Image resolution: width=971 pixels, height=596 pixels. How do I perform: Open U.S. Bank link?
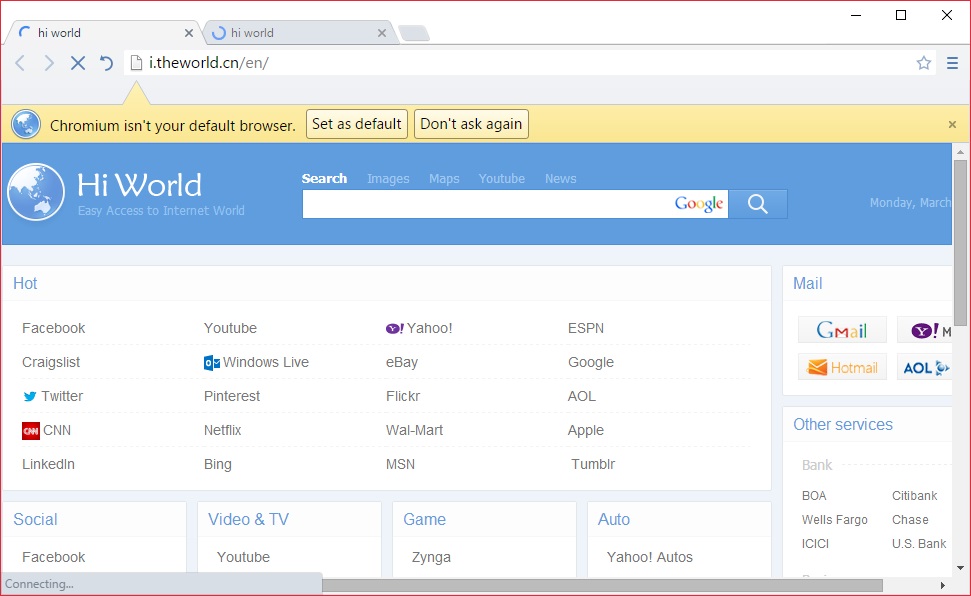pos(919,544)
